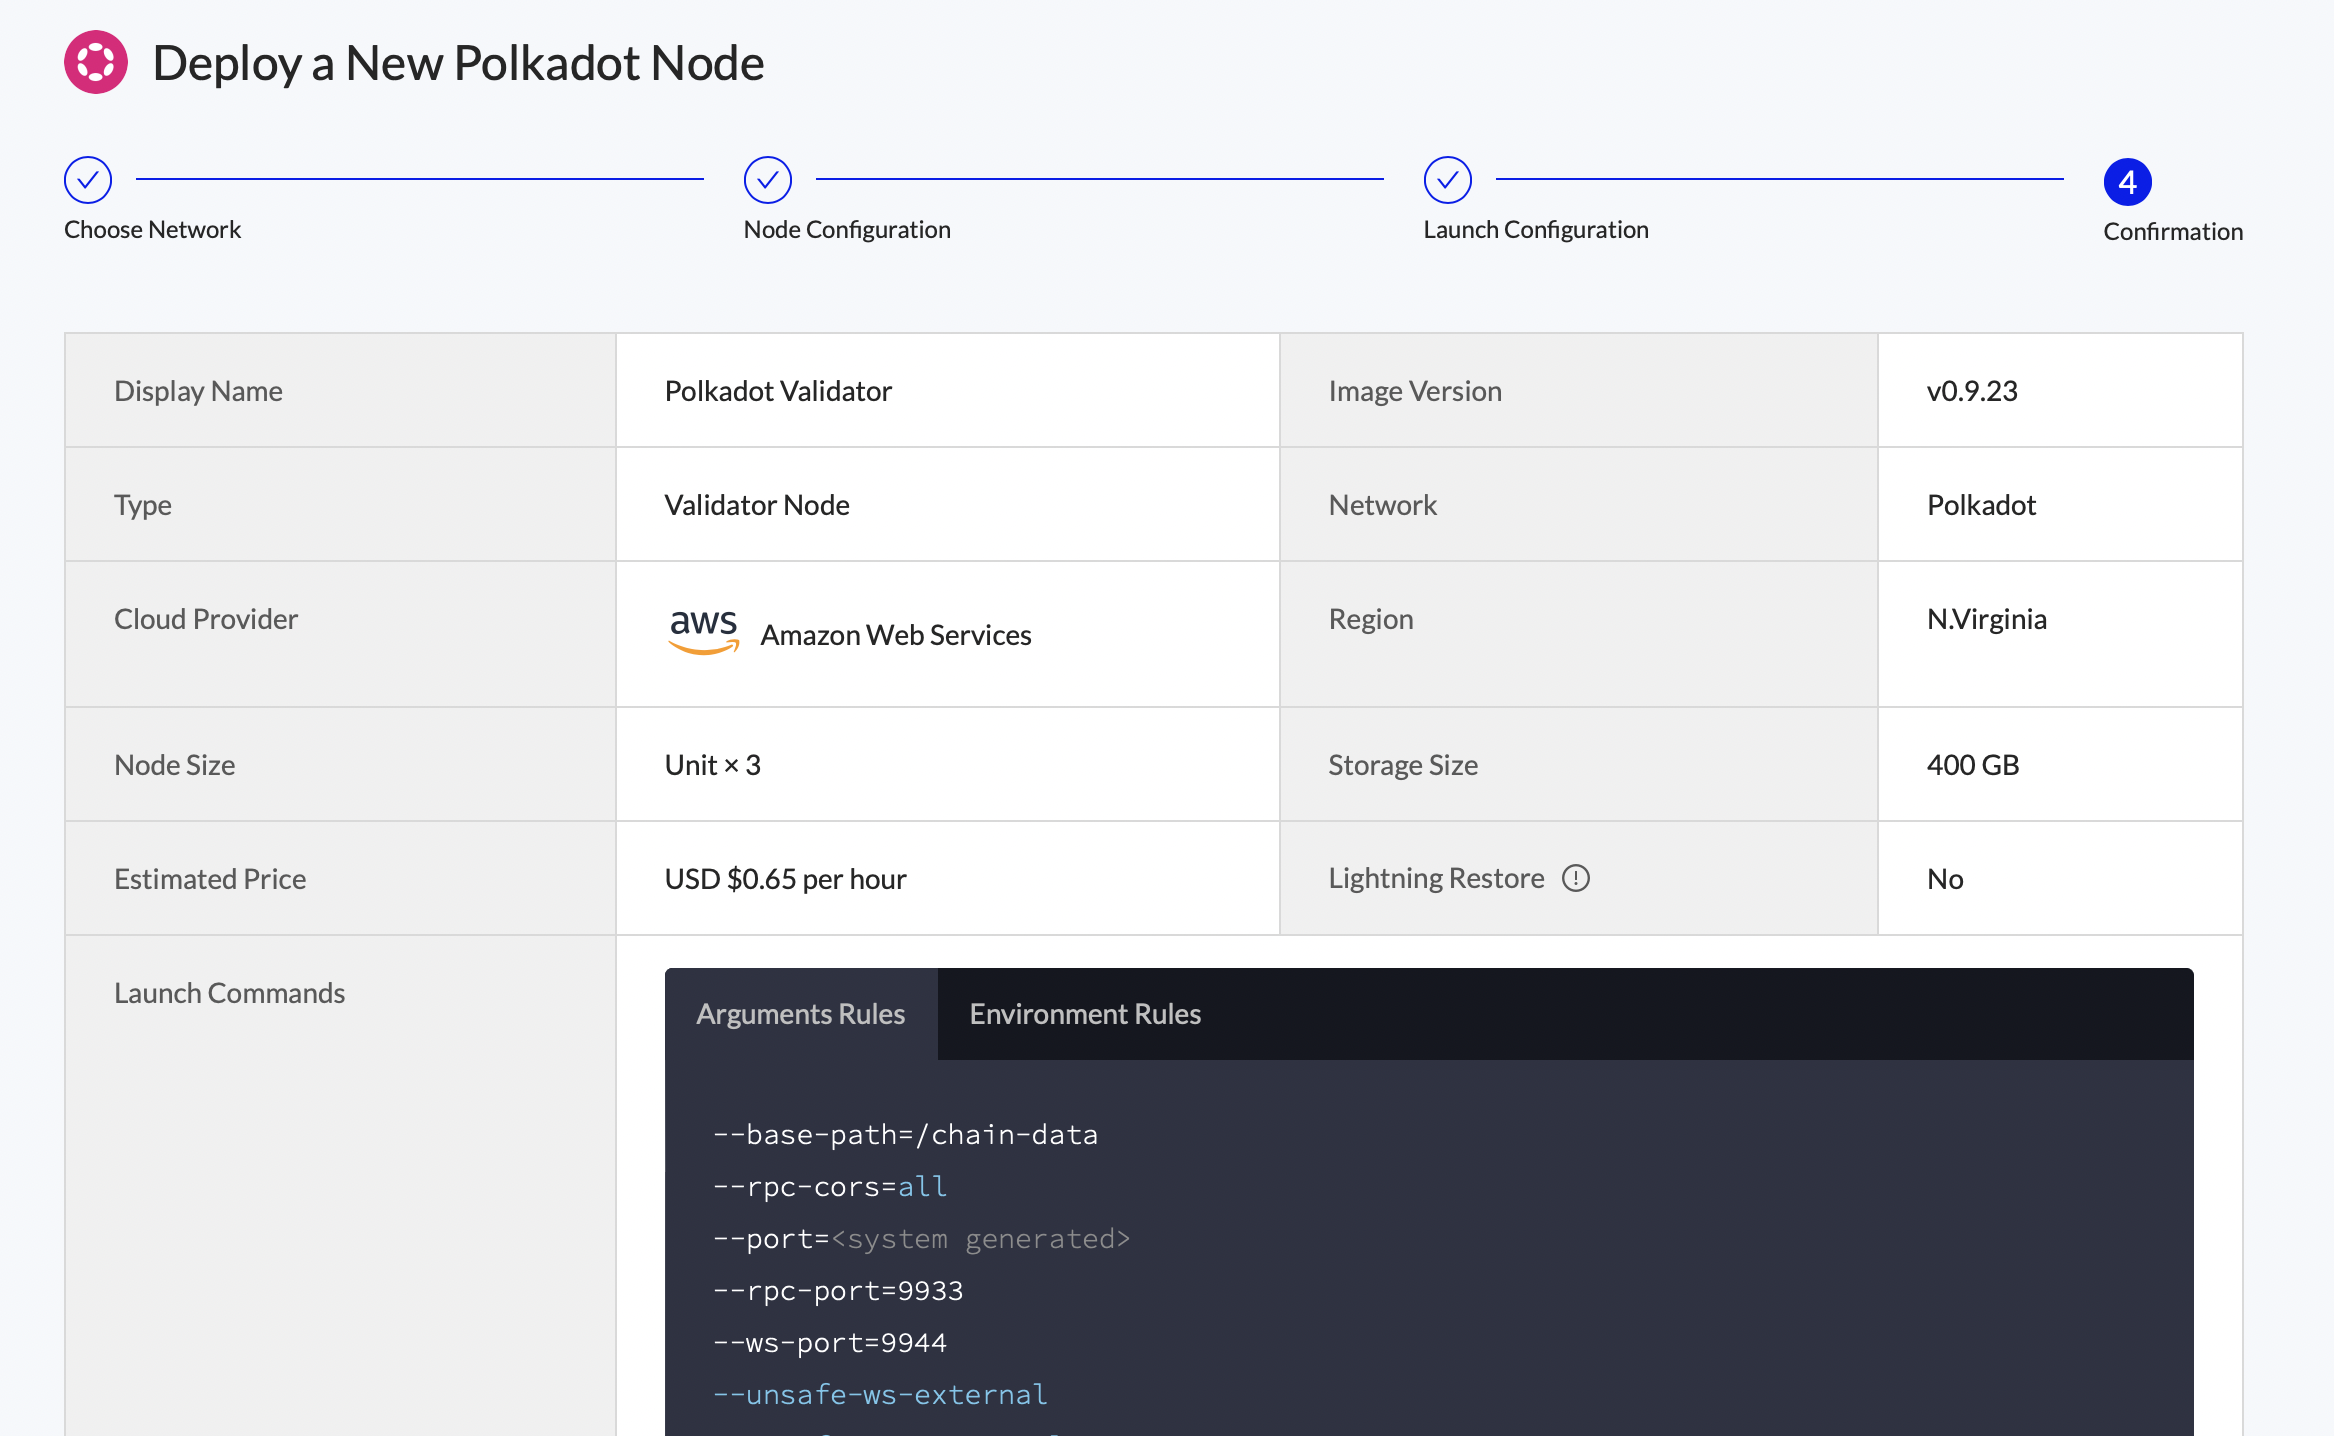2334x1436 pixels.
Task: Click the Region value N.Virginia
Action: point(1987,618)
